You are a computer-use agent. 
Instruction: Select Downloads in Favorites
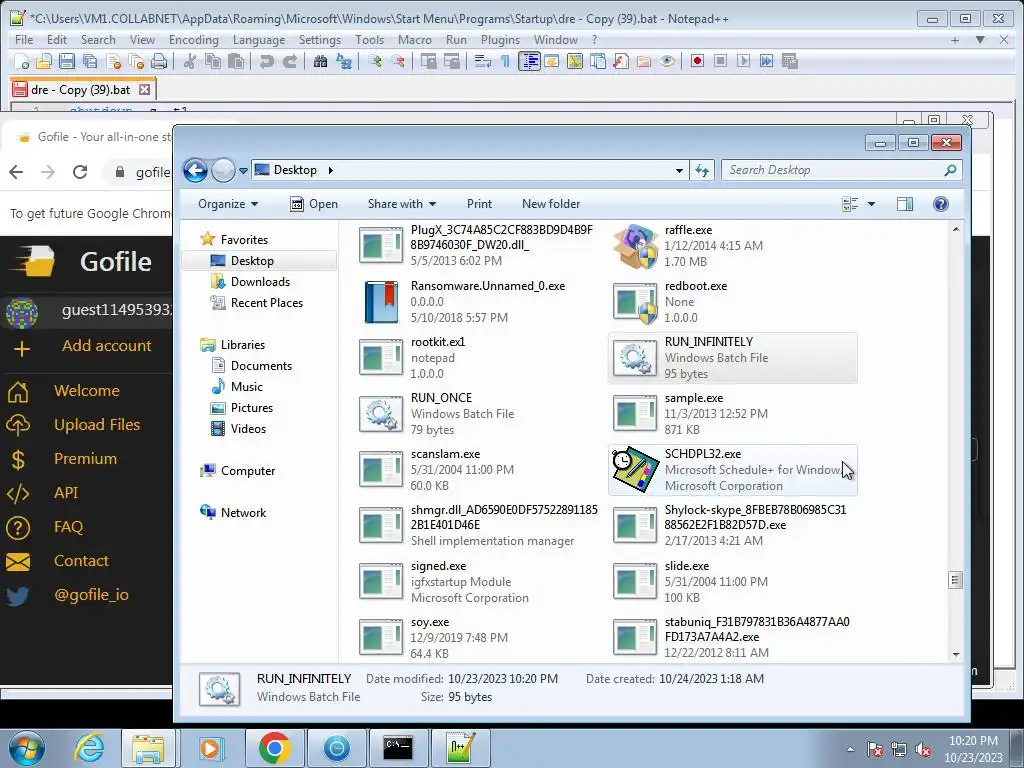coord(260,281)
